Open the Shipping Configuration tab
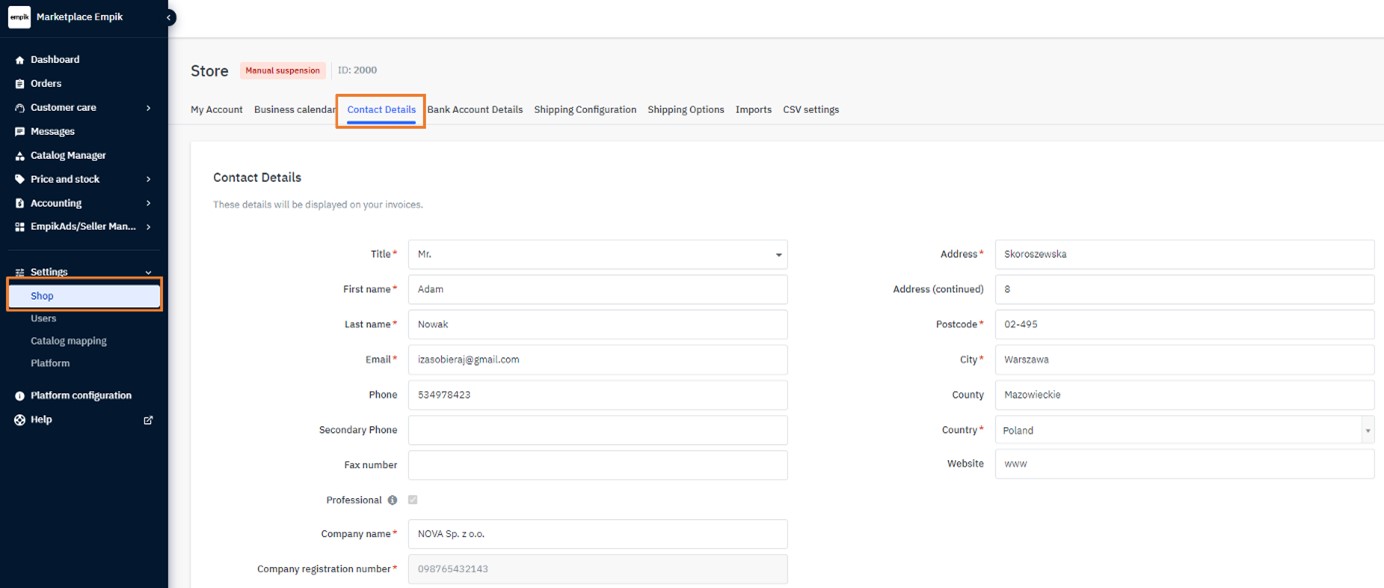The height and width of the screenshot is (588, 1384). click(585, 110)
